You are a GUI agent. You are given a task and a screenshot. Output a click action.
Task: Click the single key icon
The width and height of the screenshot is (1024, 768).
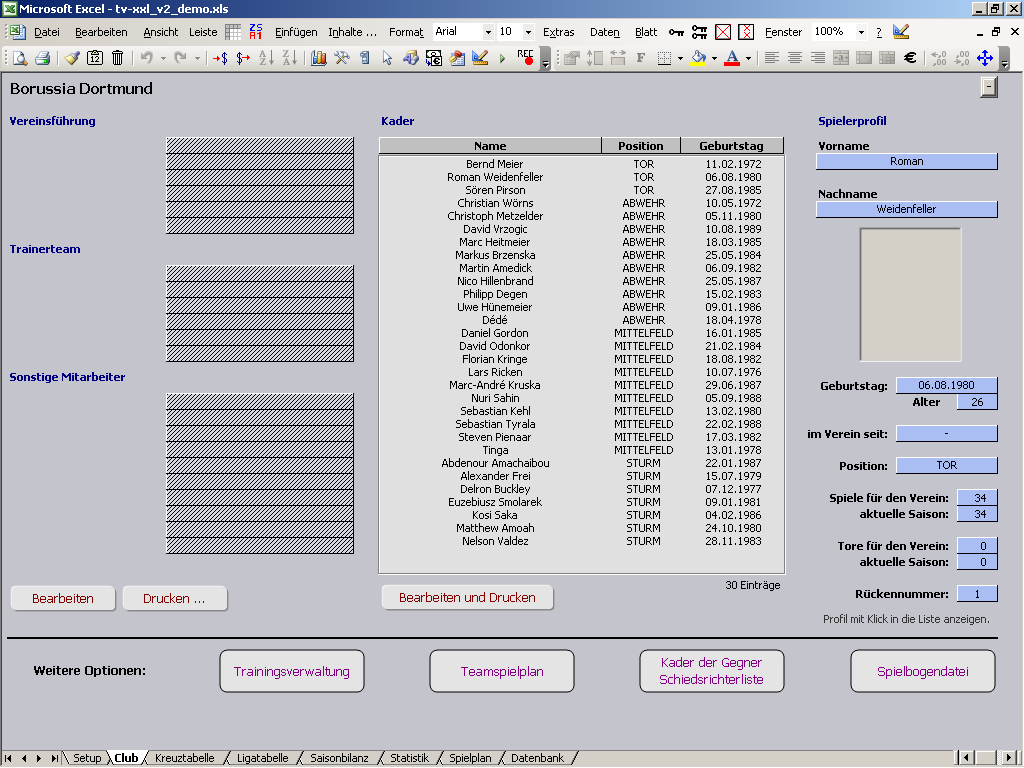coord(676,31)
